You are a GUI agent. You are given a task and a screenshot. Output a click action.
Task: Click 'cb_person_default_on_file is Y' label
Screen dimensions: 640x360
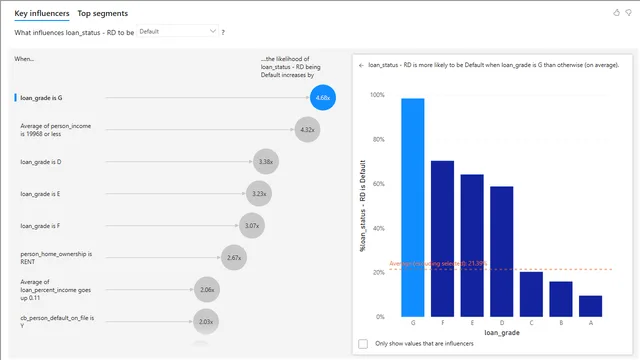coord(57,322)
